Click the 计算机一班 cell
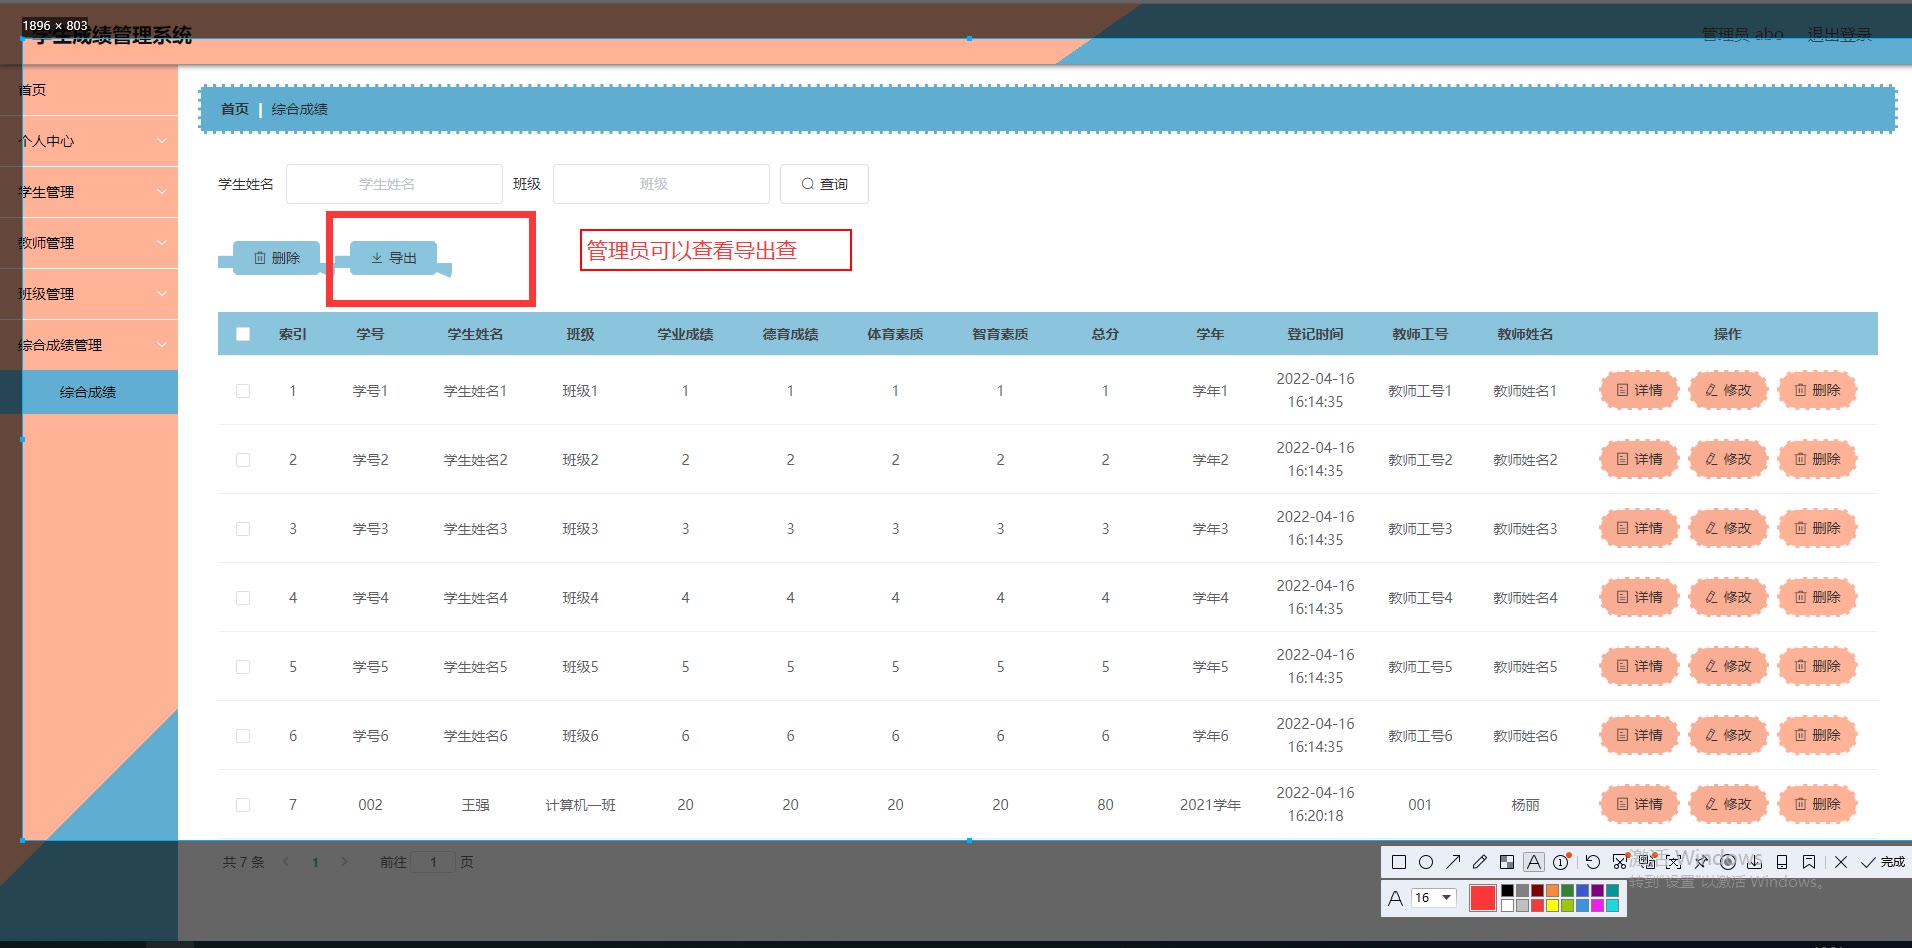The height and width of the screenshot is (948, 1912). coord(580,805)
